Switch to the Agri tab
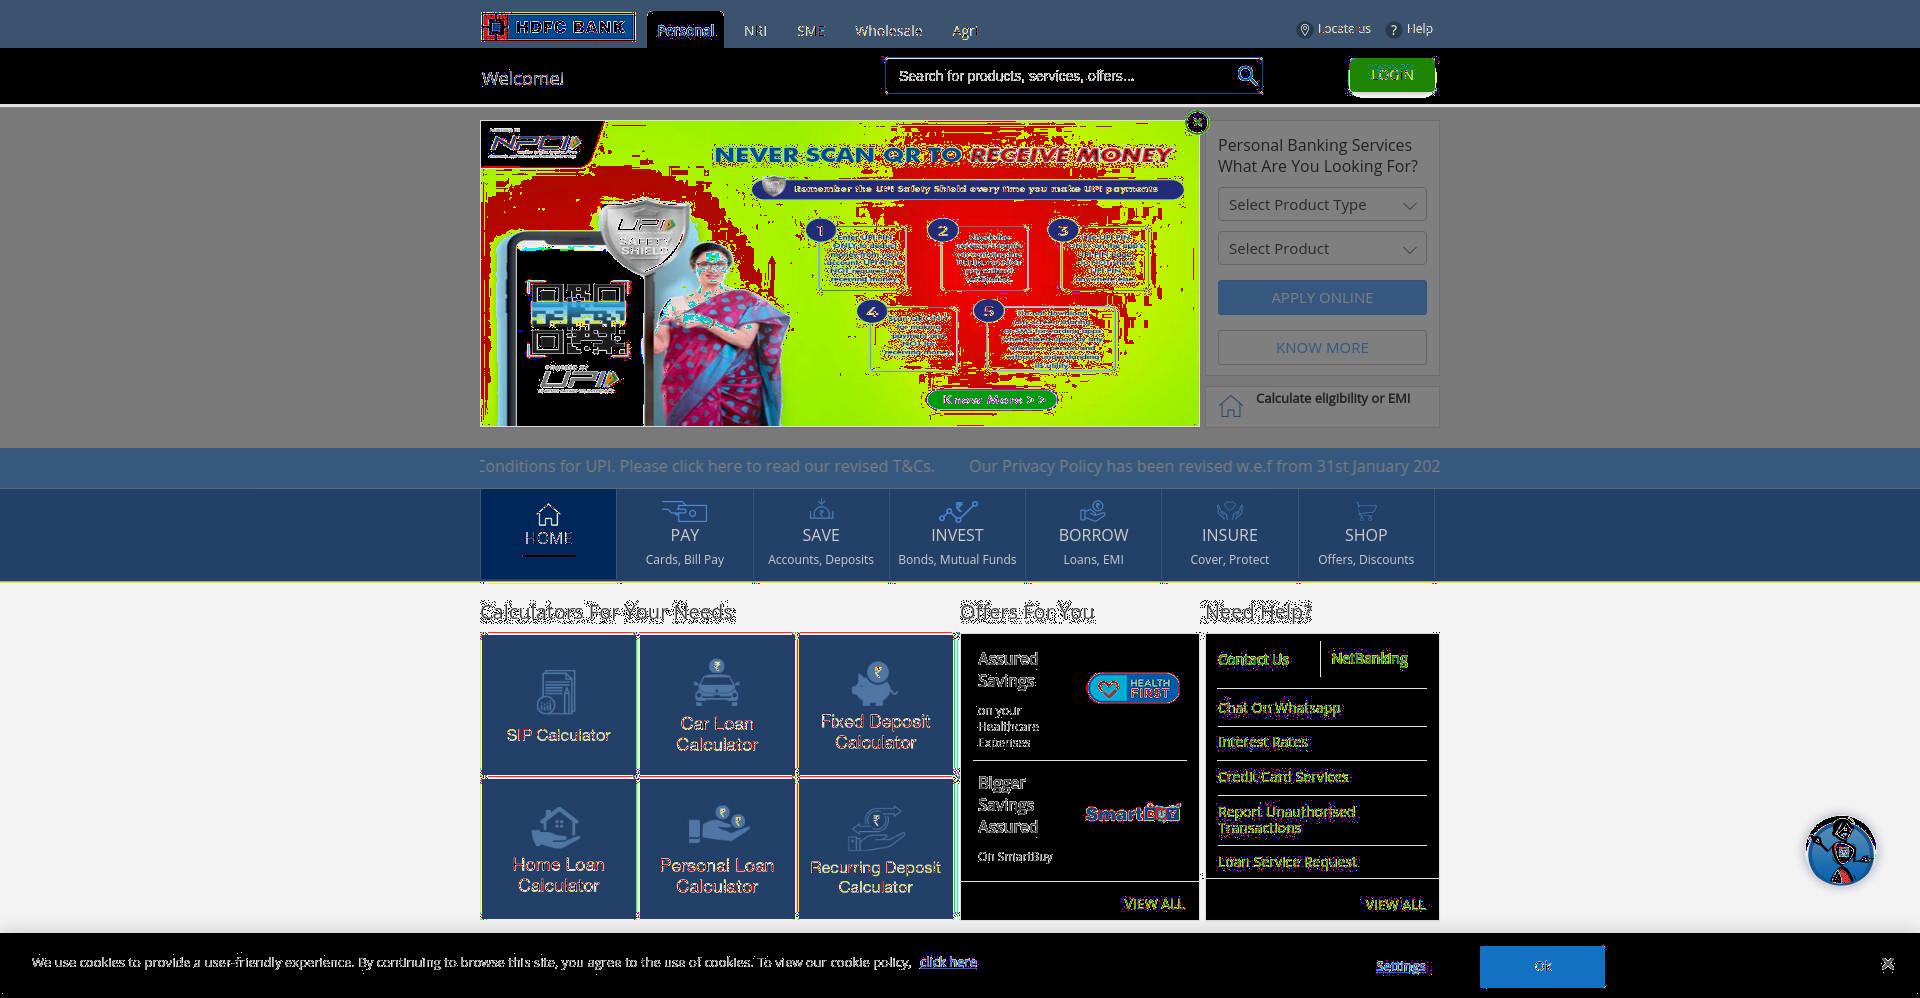1920x998 pixels. (x=964, y=31)
